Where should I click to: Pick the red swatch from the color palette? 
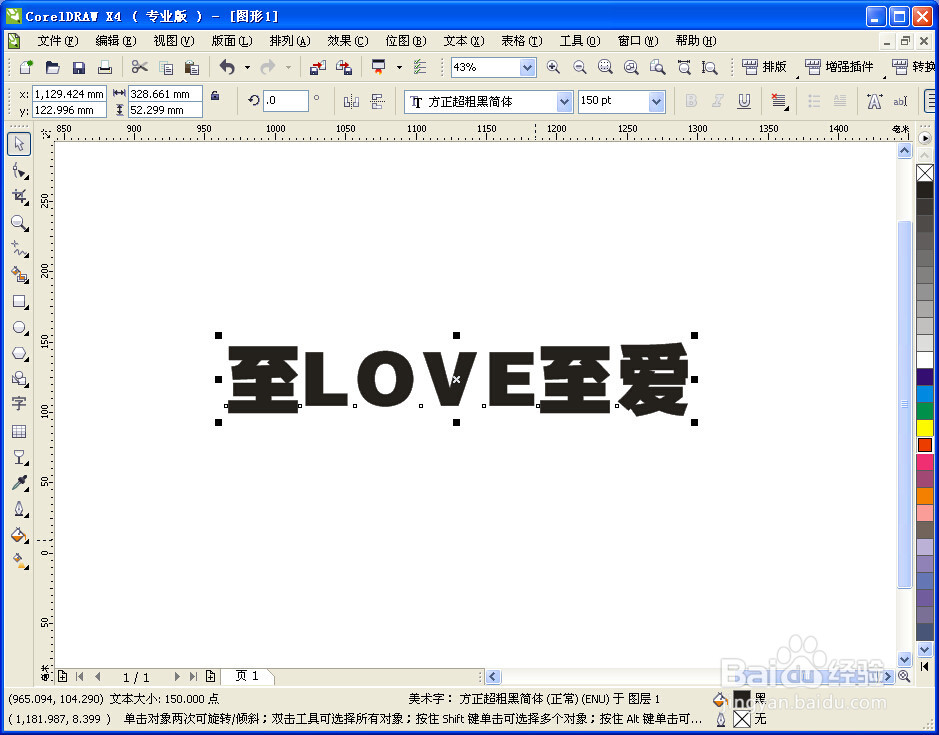925,444
